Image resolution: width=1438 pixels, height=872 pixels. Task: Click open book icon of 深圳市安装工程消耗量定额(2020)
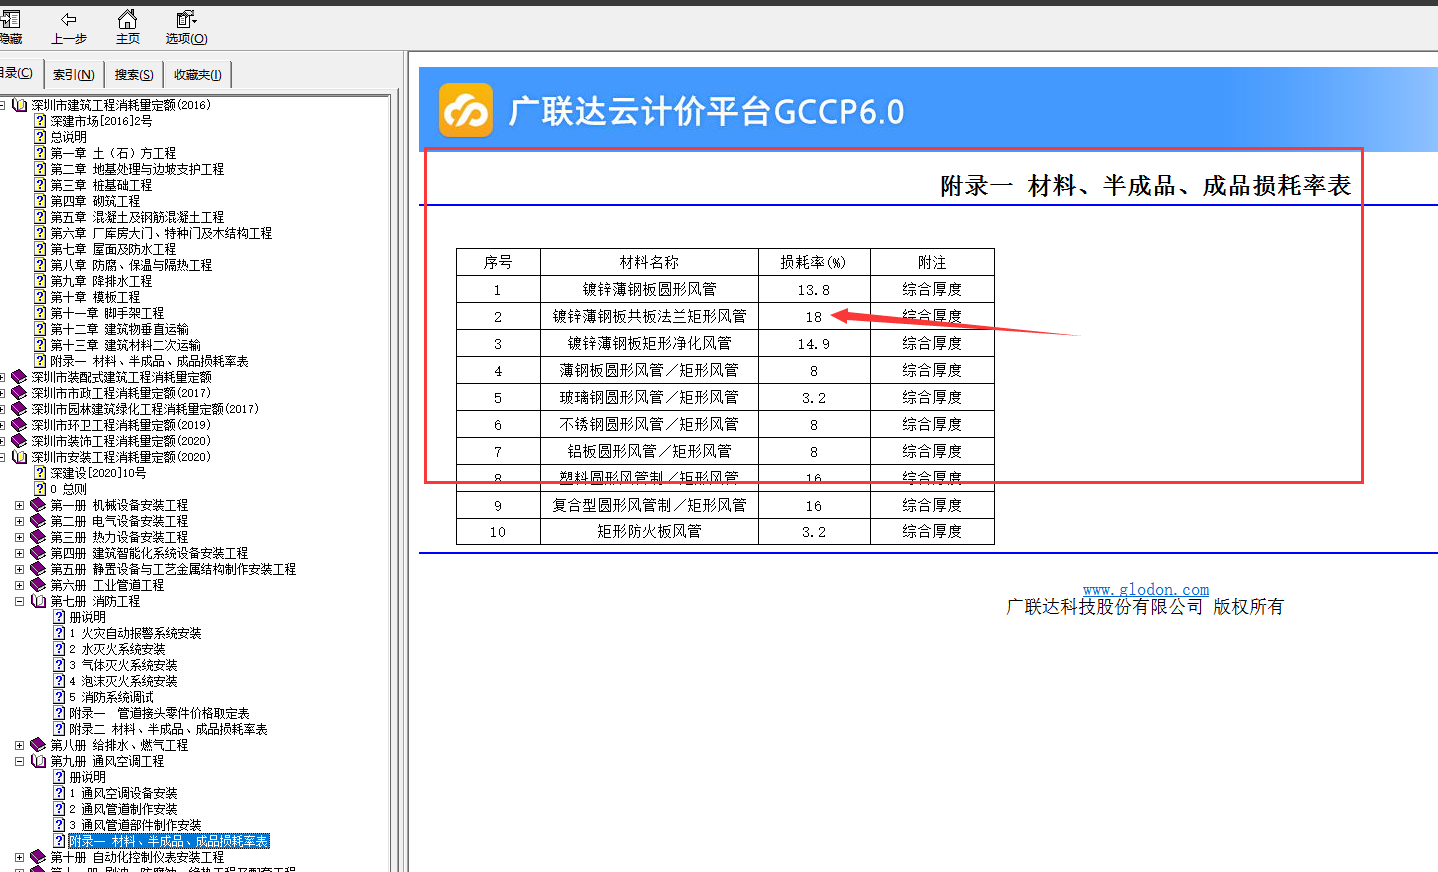click(20, 457)
